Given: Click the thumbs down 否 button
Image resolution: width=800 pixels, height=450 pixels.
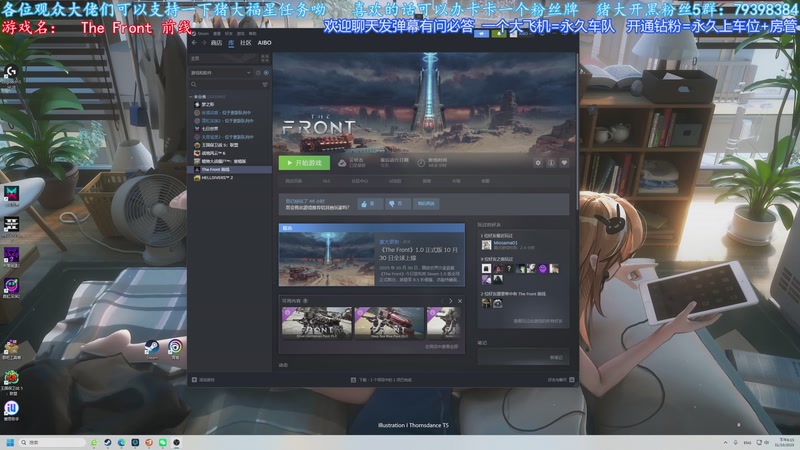Looking at the screenshot, I should (396, 204).
